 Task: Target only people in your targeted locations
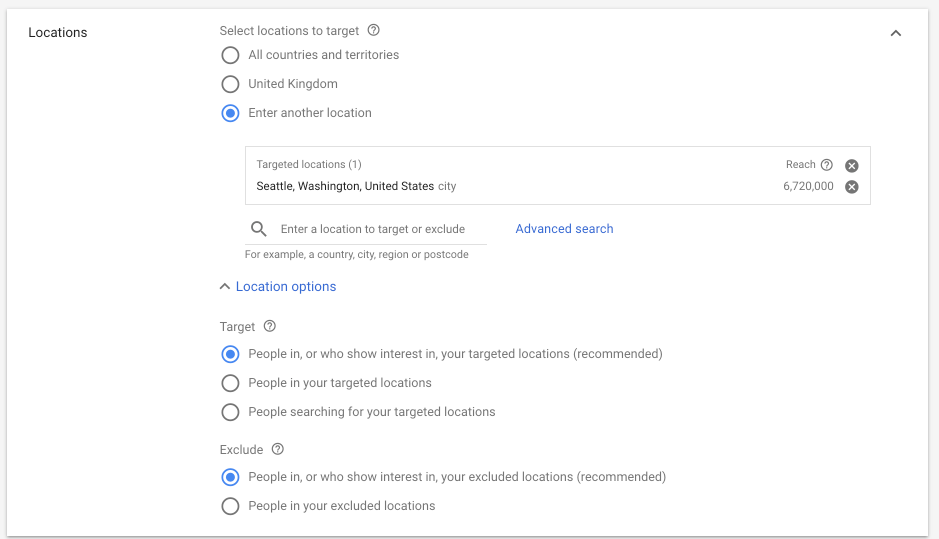(x=230, y=383)
